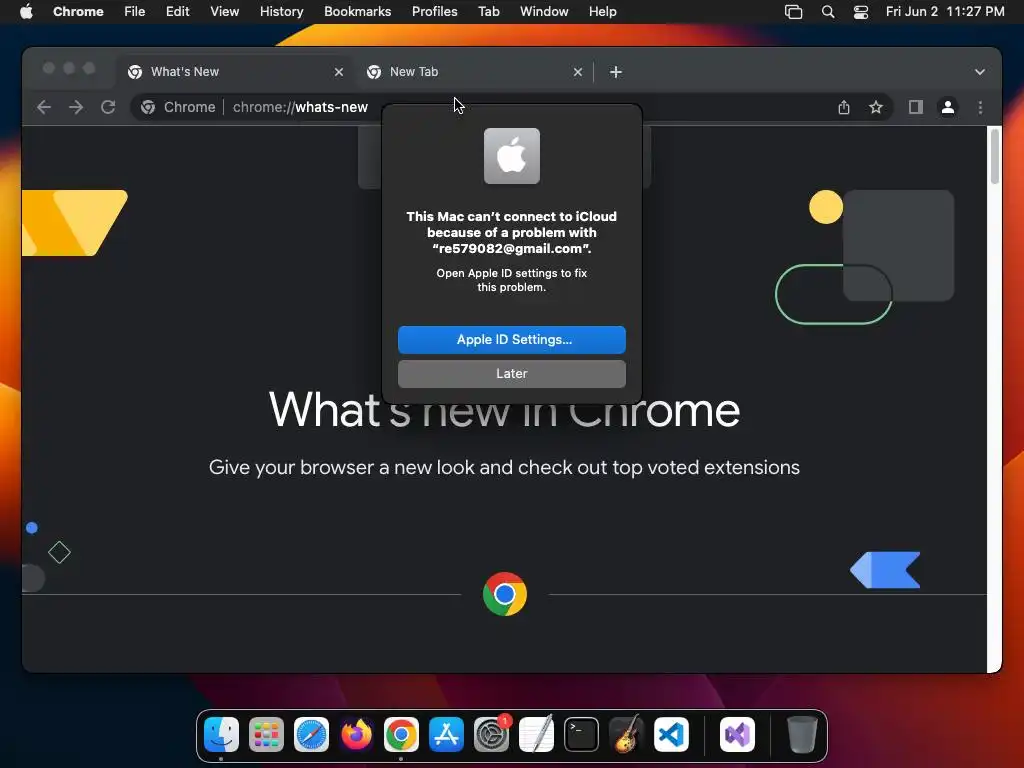Viewport: 1024px width, 768px height.
Task: Open TextEdit from the Dock
Action: pos(536,735)
